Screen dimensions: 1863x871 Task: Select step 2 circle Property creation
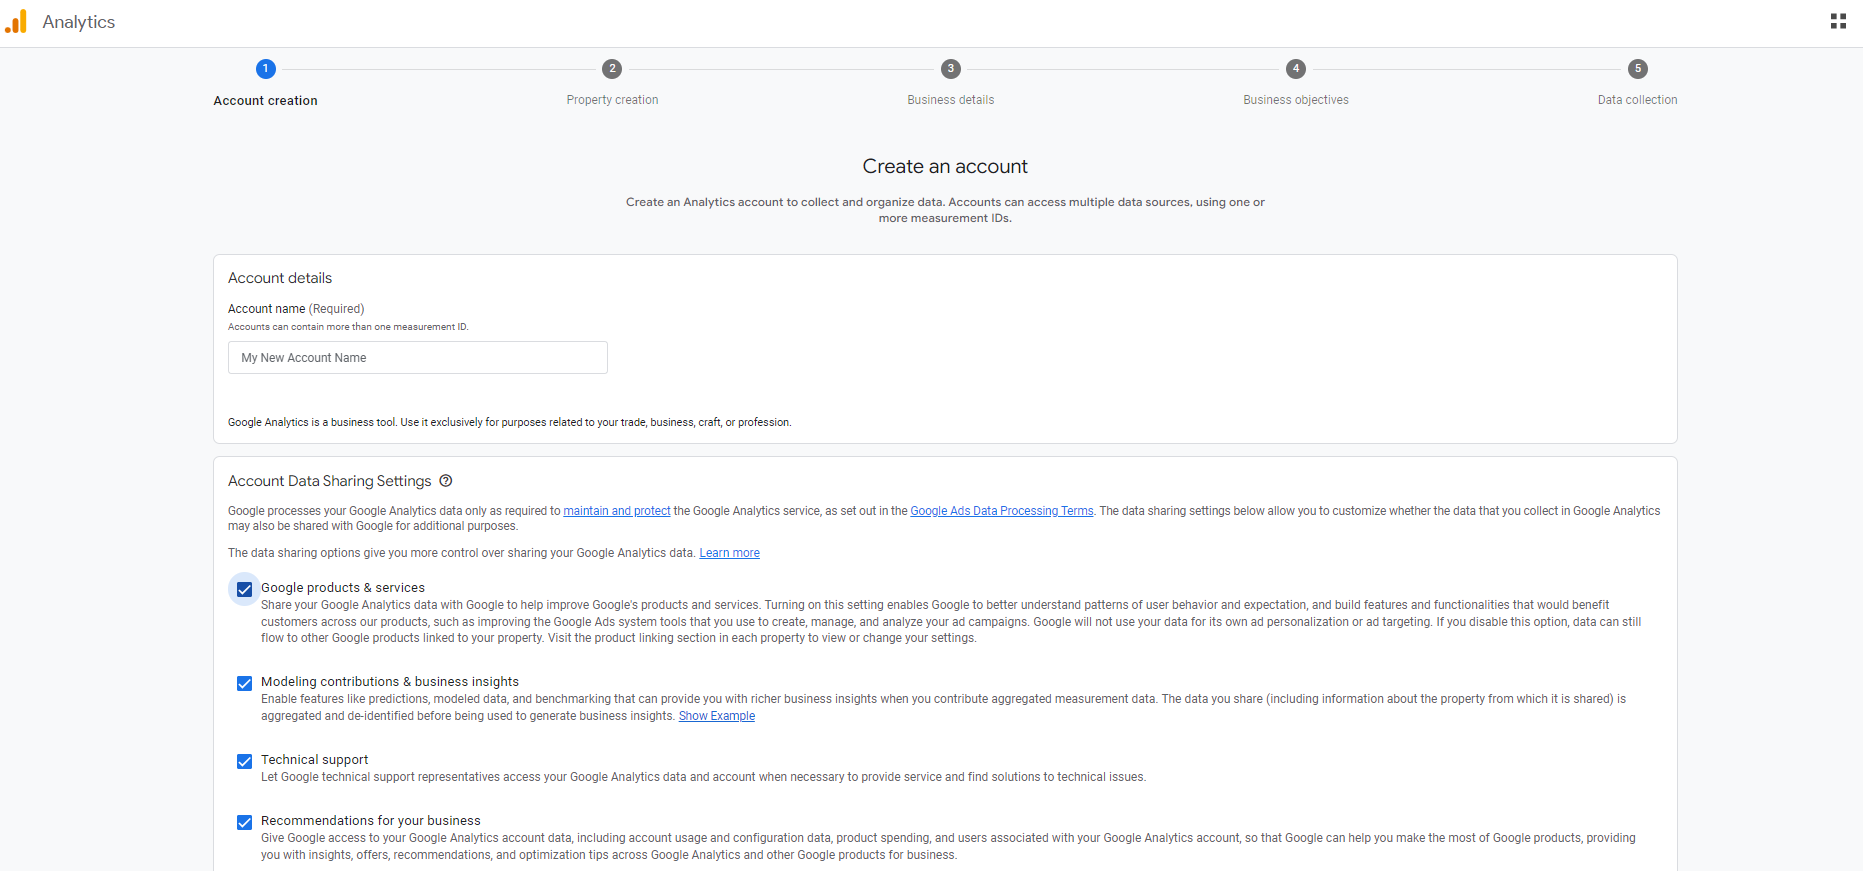pos(612,69)
